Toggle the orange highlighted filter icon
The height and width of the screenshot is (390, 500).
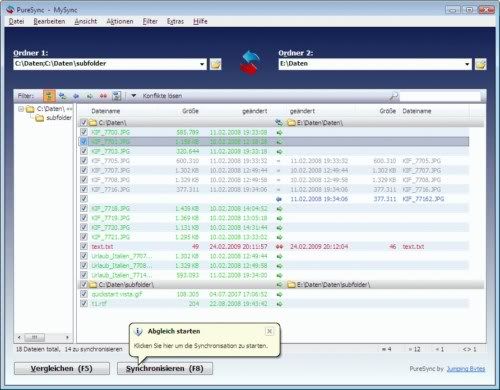(49, 96)
